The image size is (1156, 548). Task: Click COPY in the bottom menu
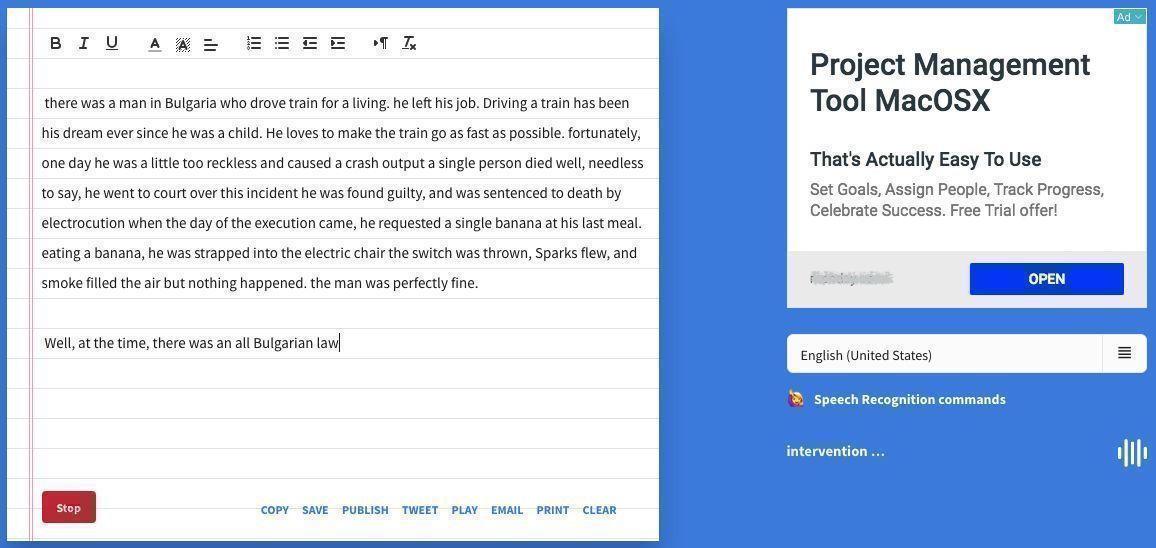tap(275, 510)
